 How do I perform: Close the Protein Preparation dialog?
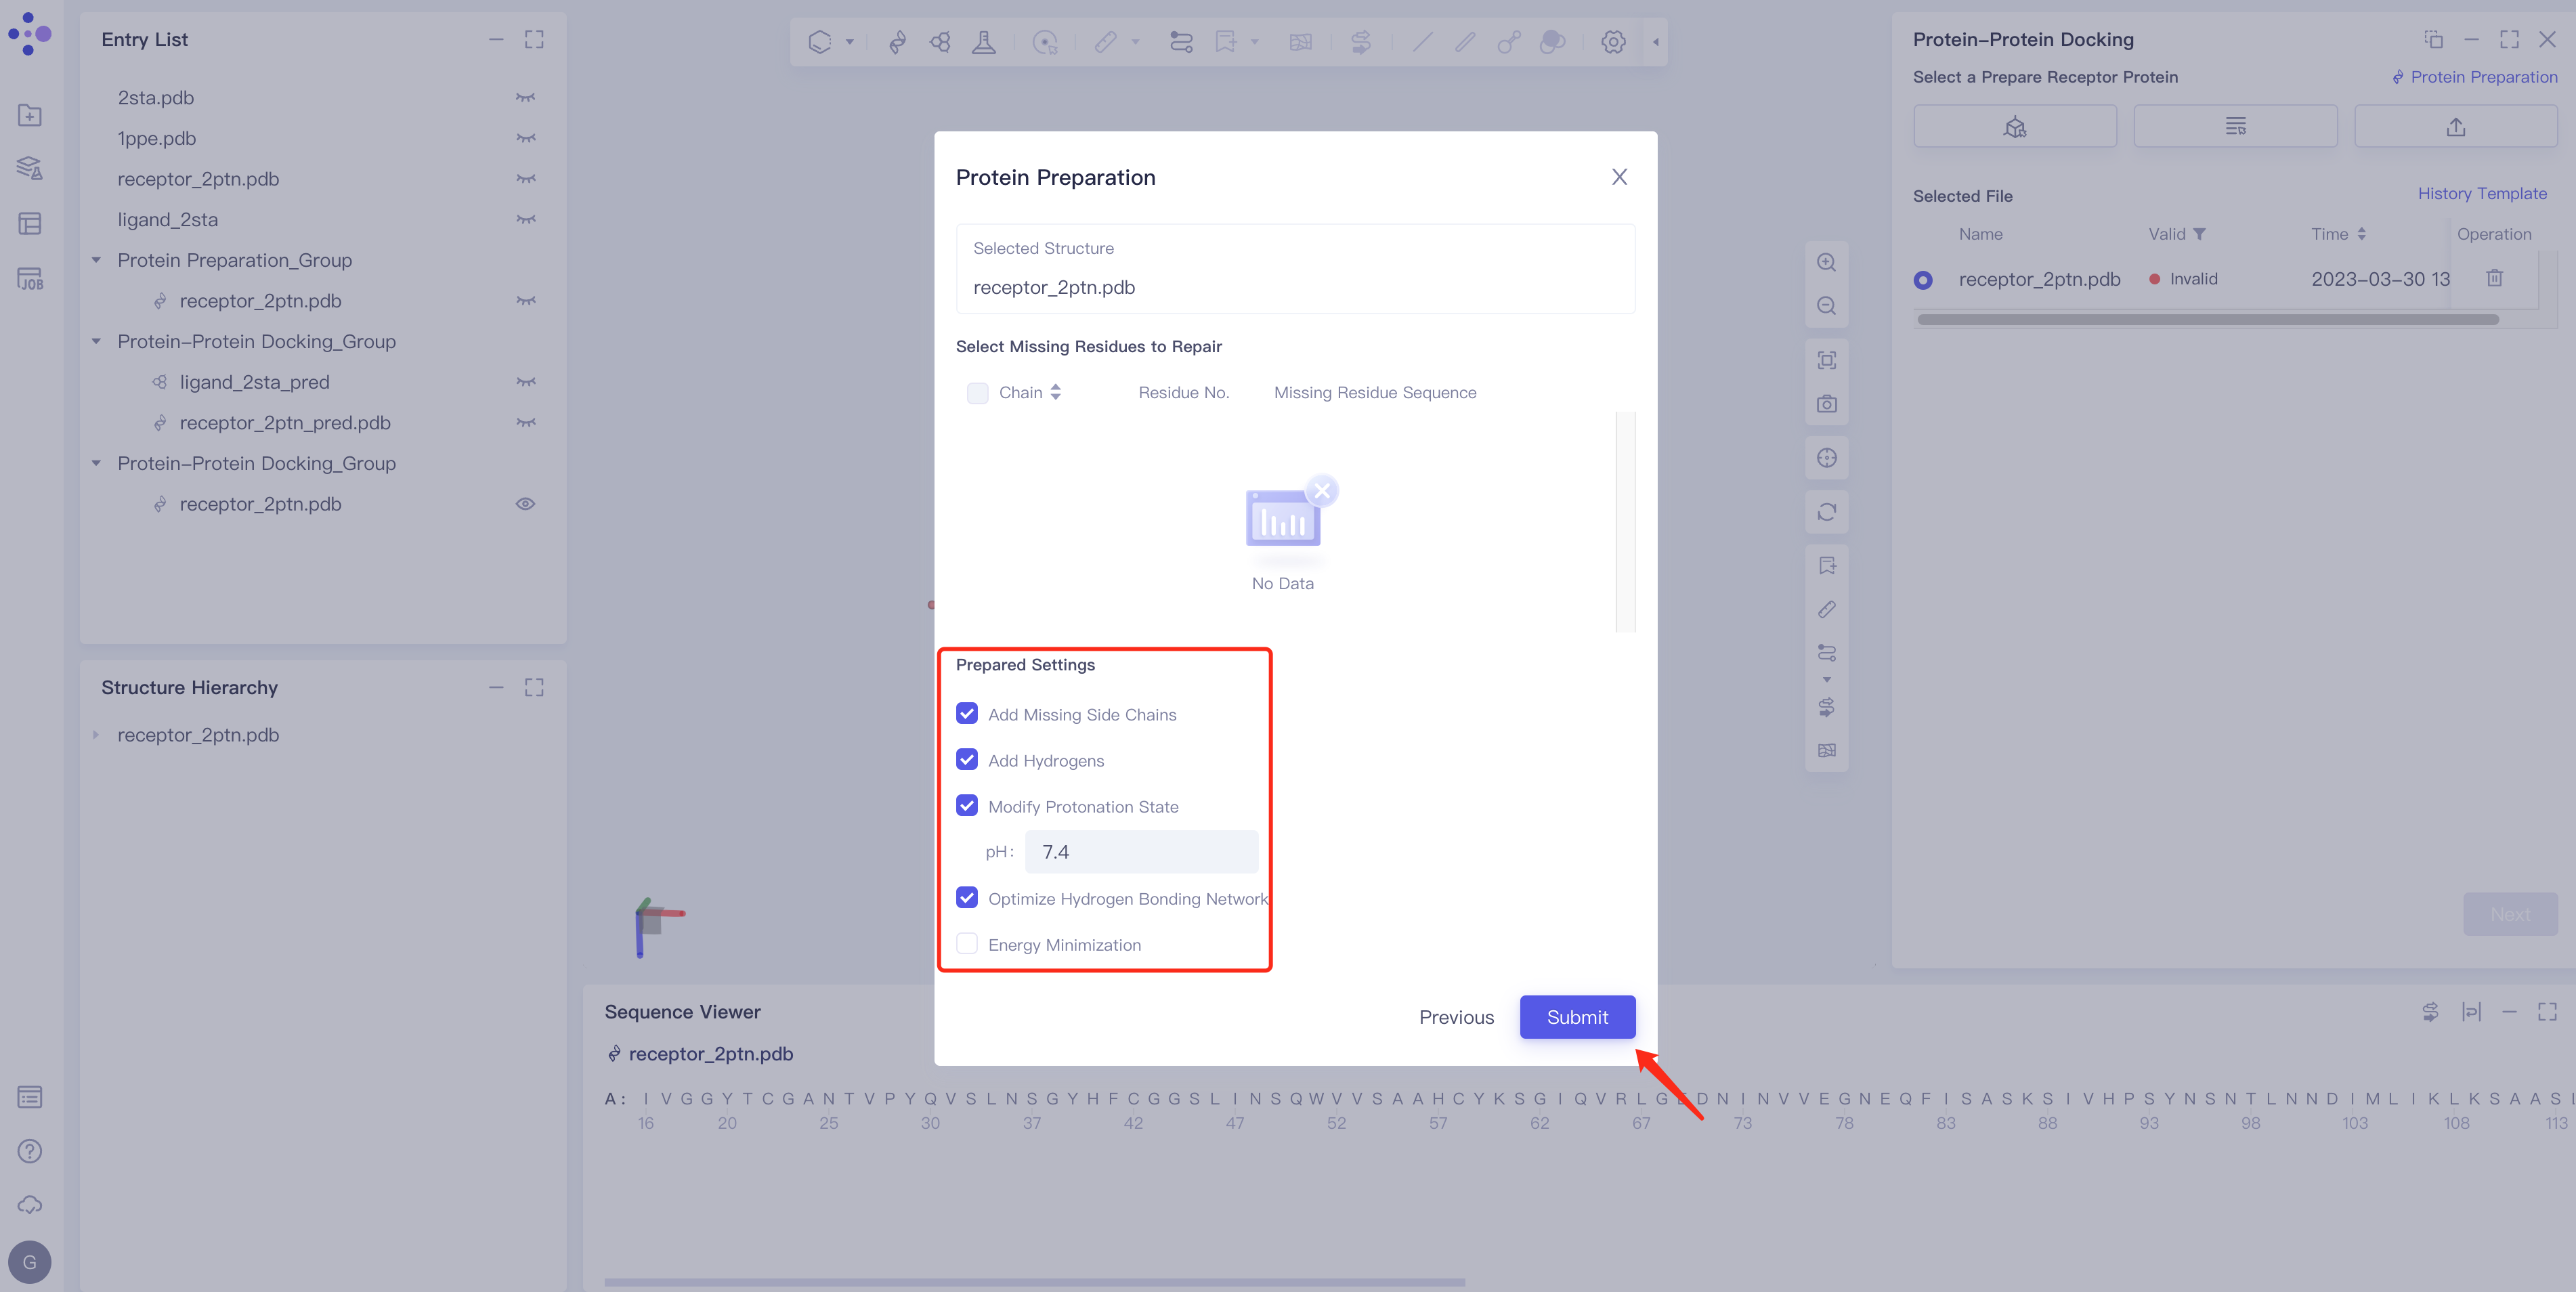tap(1619, 177)
